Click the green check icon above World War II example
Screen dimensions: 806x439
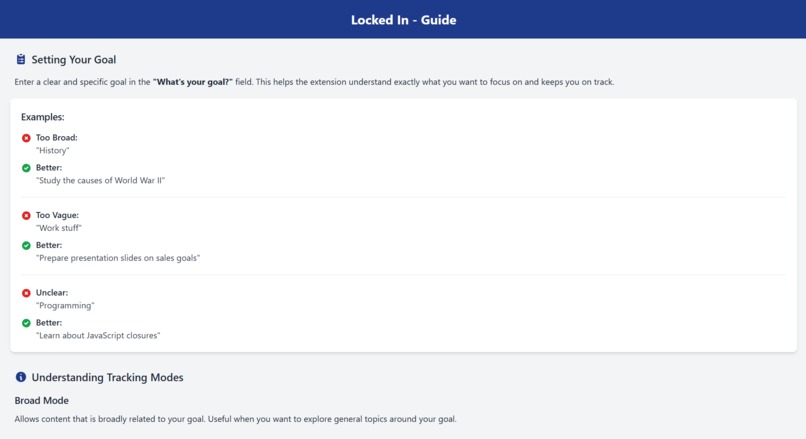tap(26, 168)
